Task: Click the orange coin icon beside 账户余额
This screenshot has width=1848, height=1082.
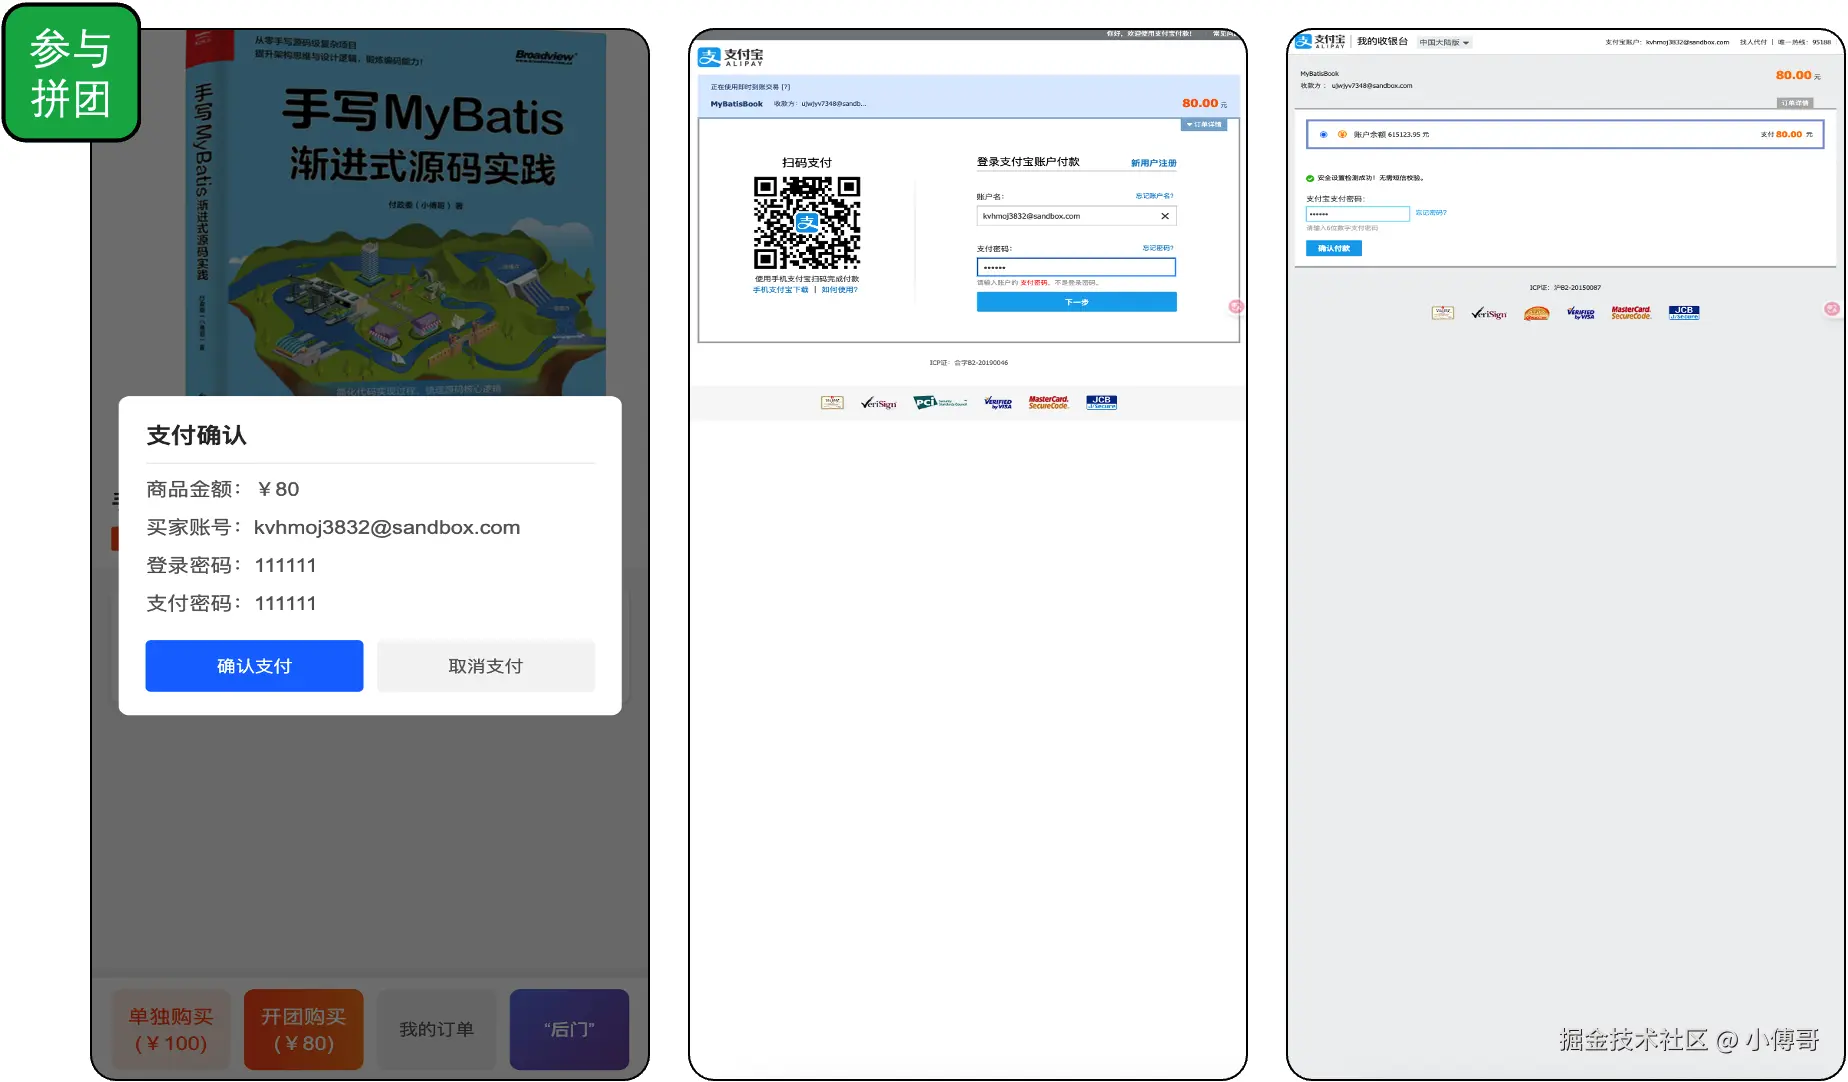Action: click(x=1342, y=134)
